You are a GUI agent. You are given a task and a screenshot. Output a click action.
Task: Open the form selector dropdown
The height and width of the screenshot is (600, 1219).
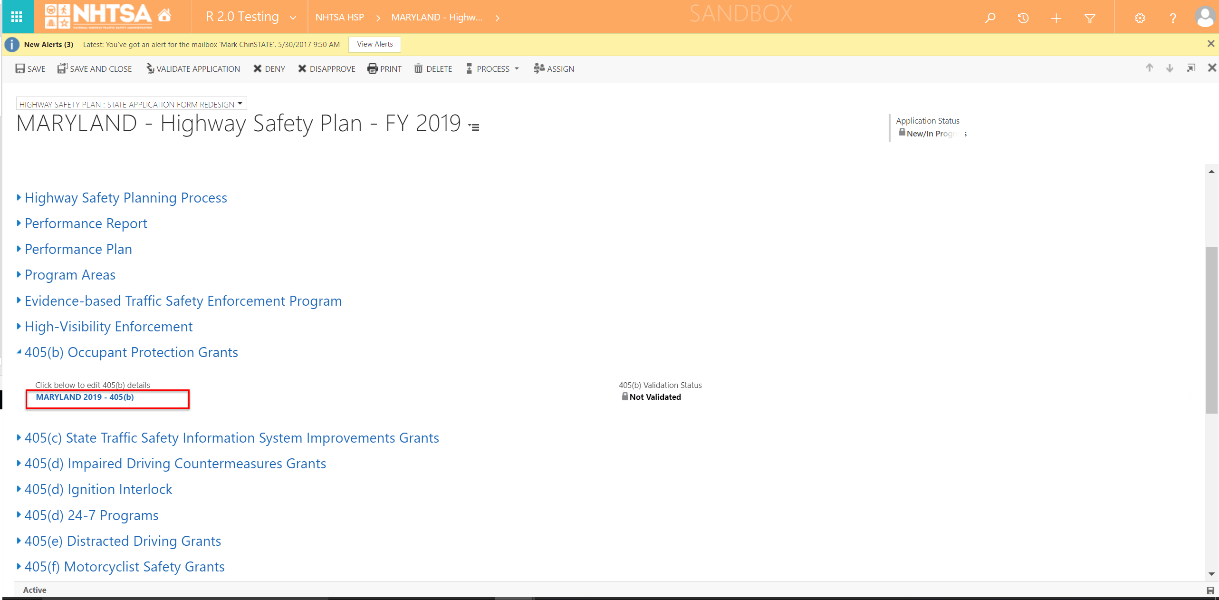(x=130, y=104)
